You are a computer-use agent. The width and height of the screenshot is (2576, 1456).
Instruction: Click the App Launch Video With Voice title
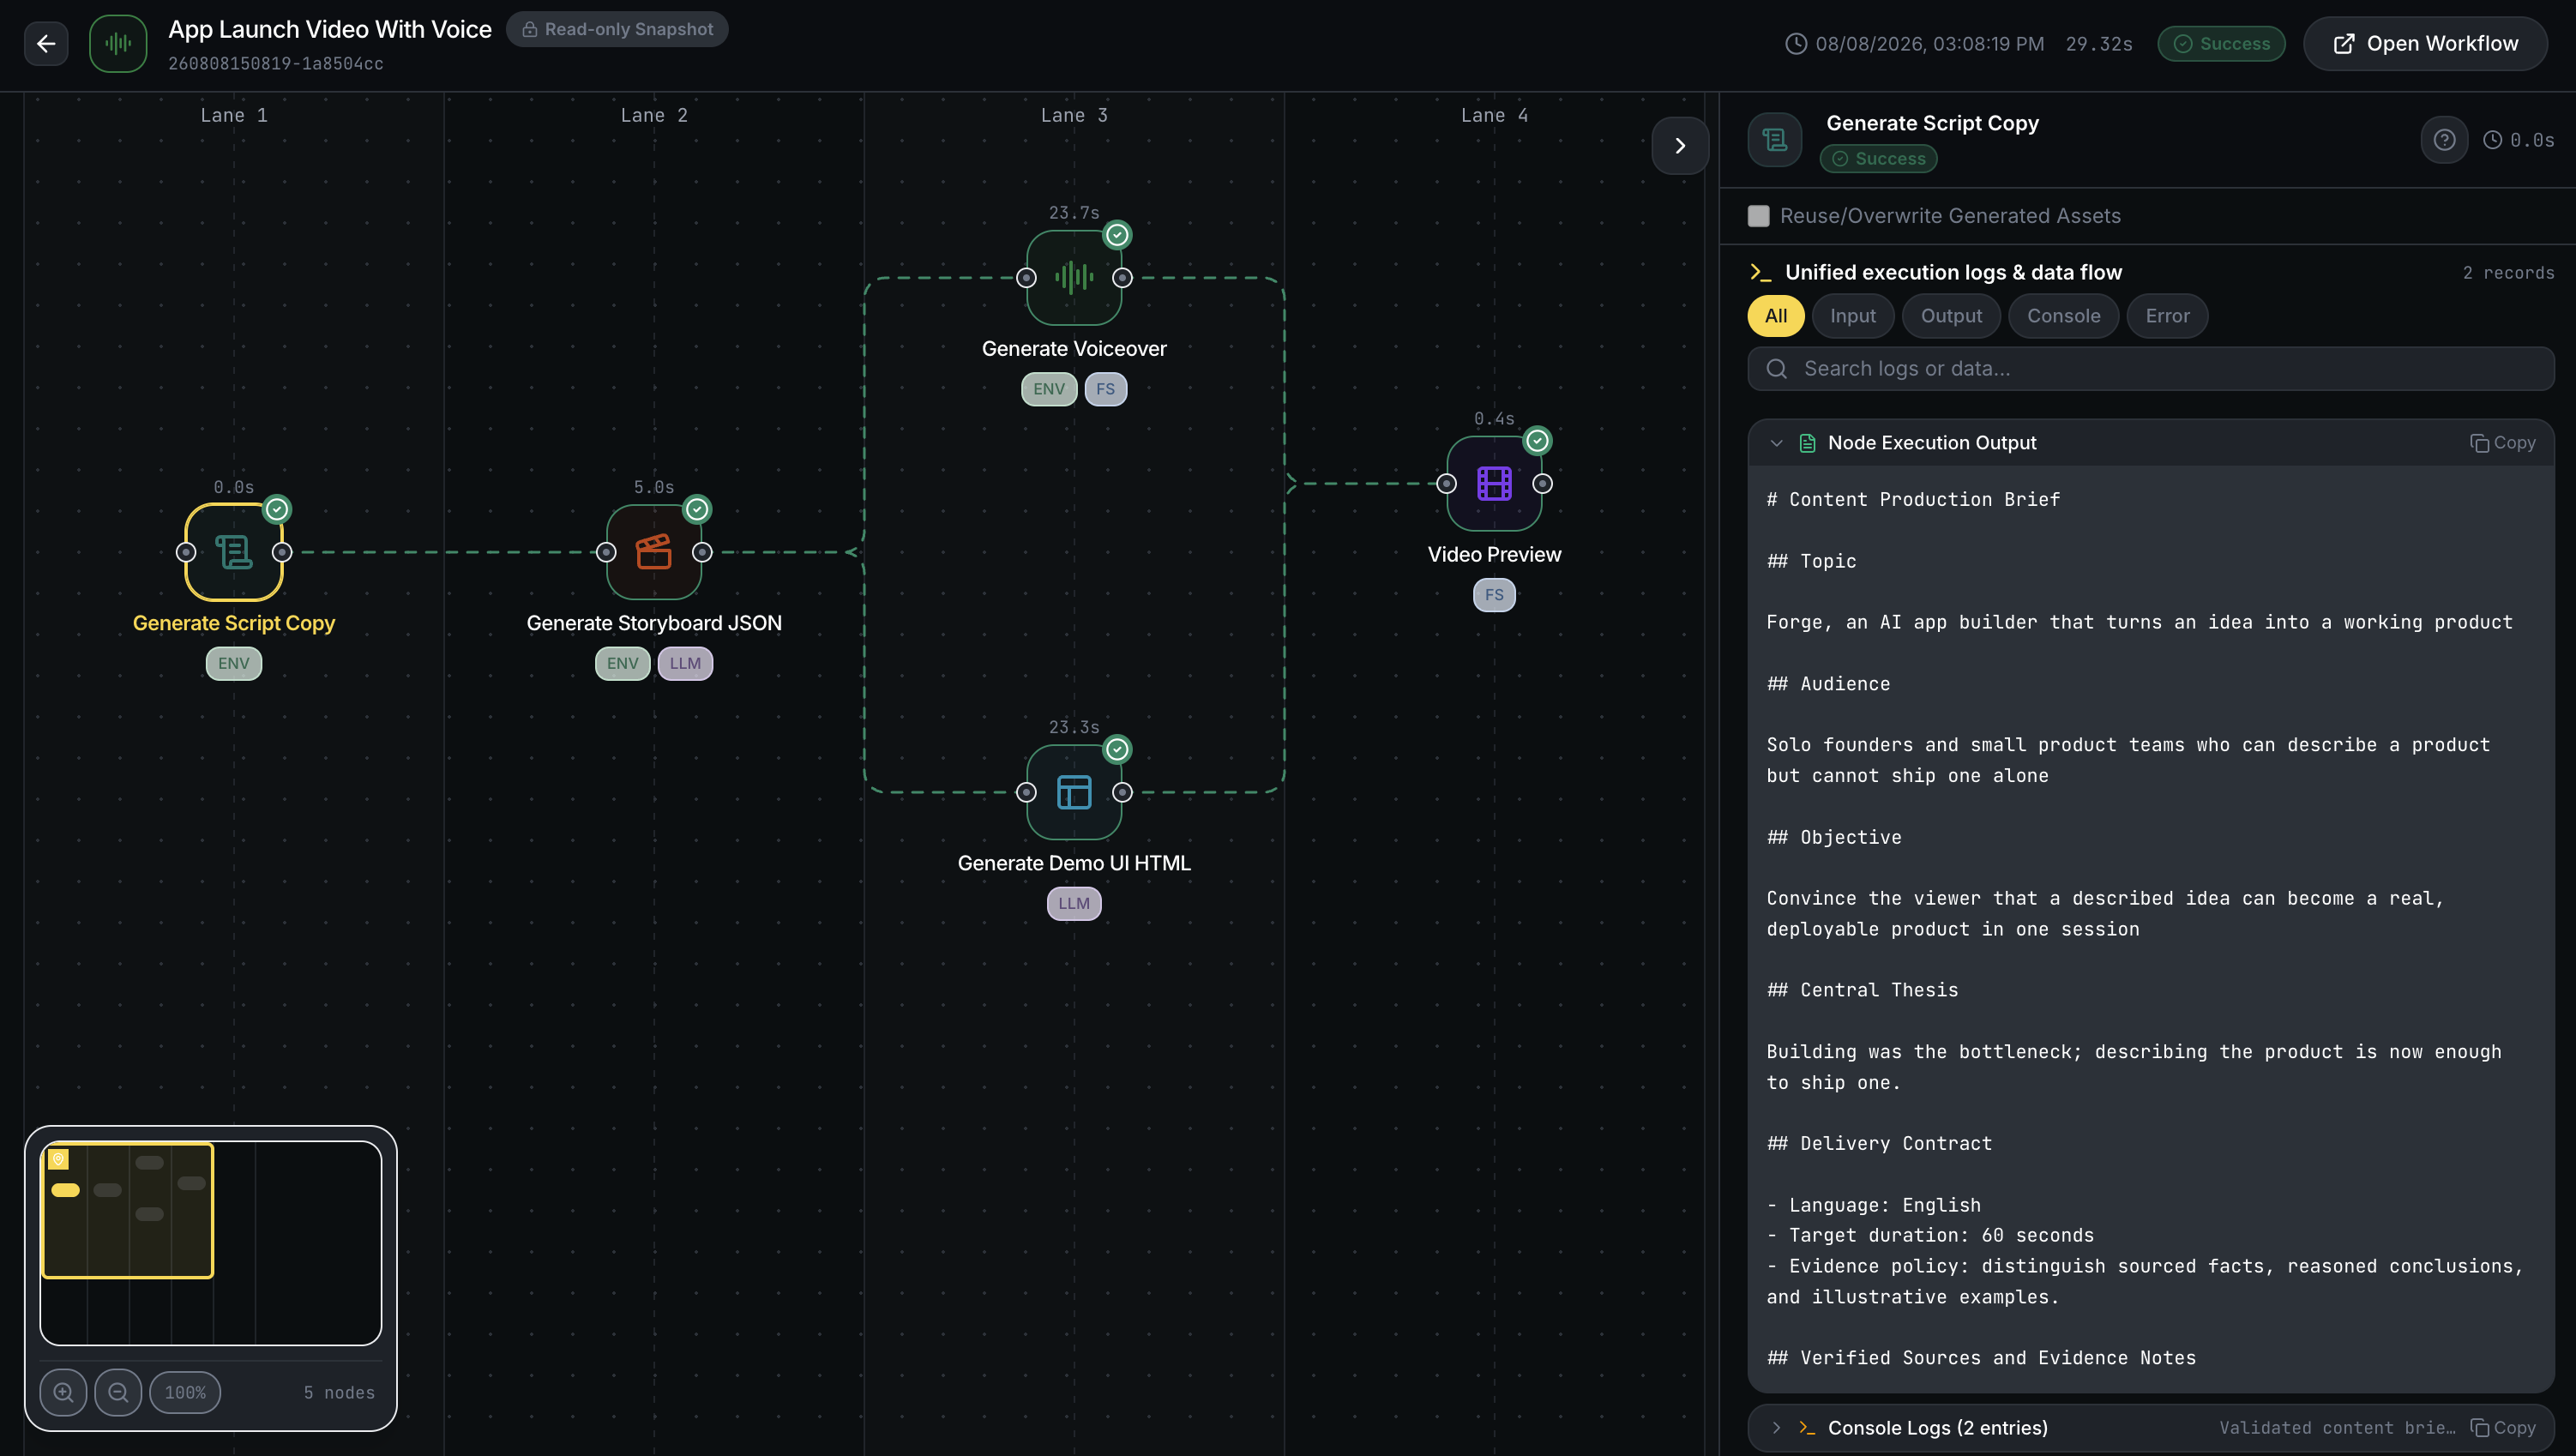(x=330, y=29)
